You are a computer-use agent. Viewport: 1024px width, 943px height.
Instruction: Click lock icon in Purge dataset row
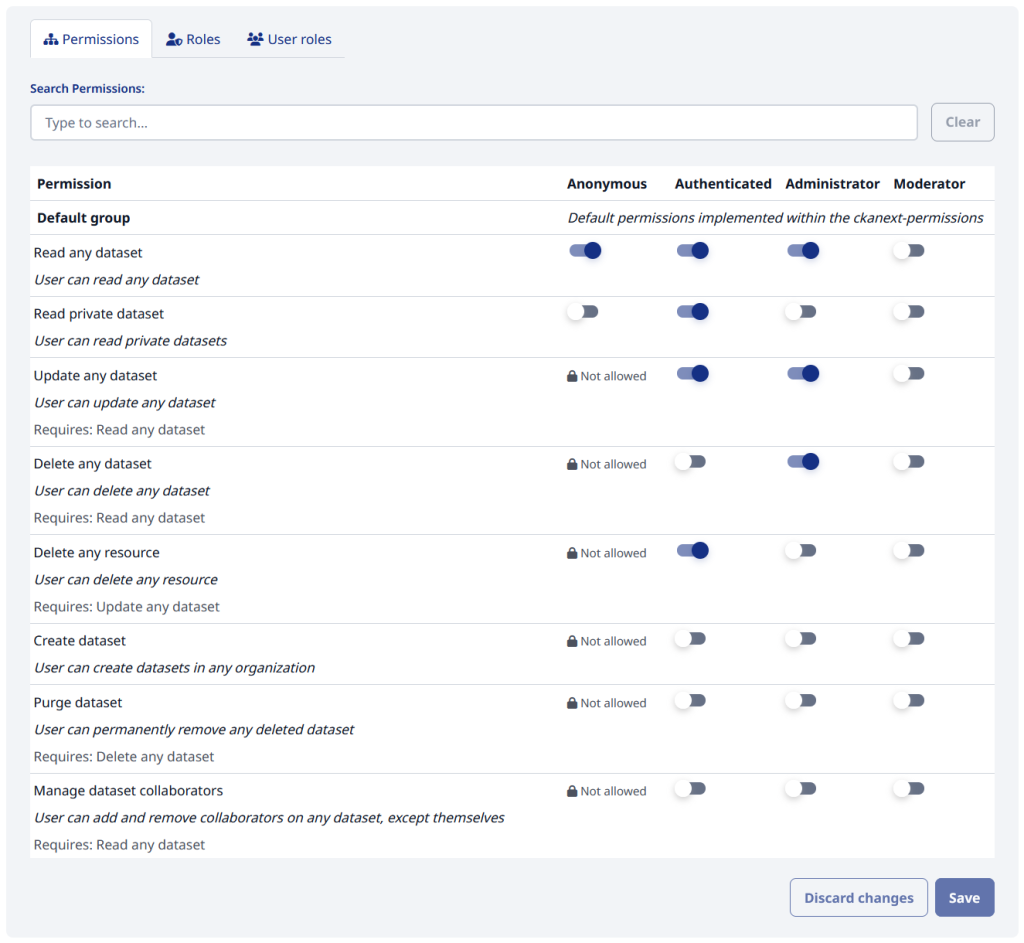[572, 703]
